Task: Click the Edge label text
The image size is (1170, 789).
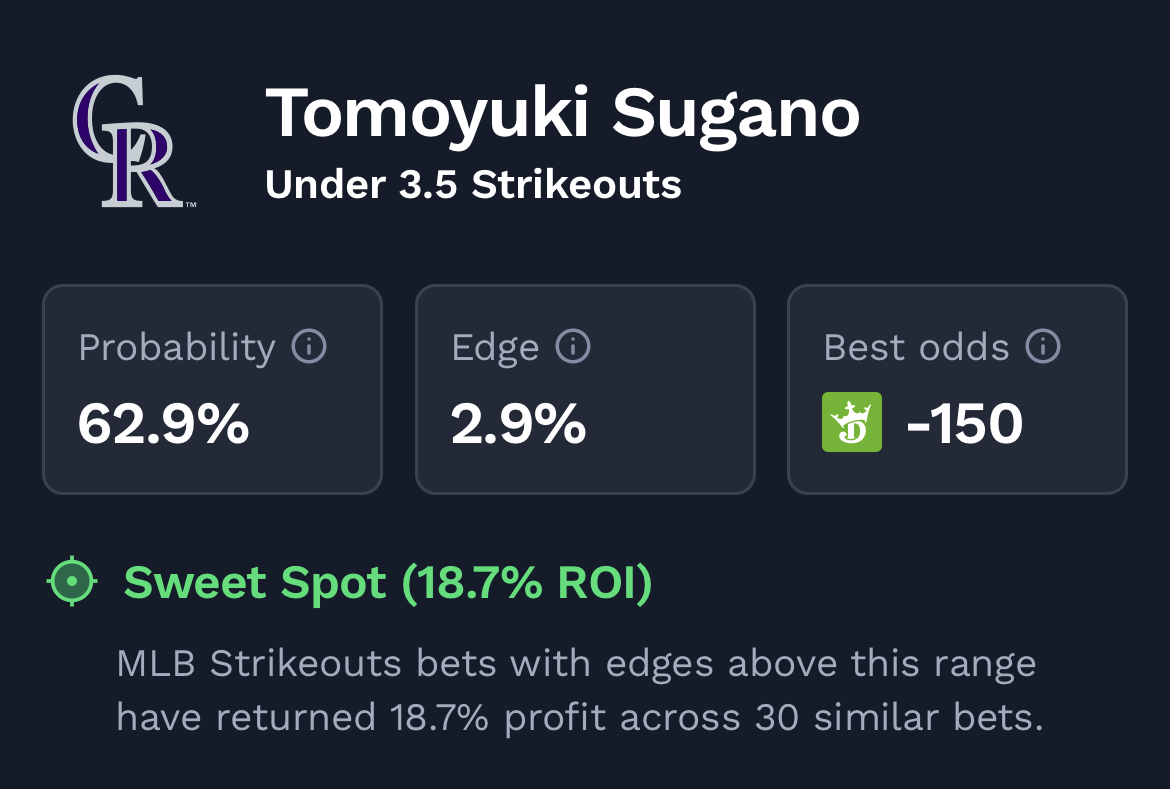Action: [x=495, y=348]
